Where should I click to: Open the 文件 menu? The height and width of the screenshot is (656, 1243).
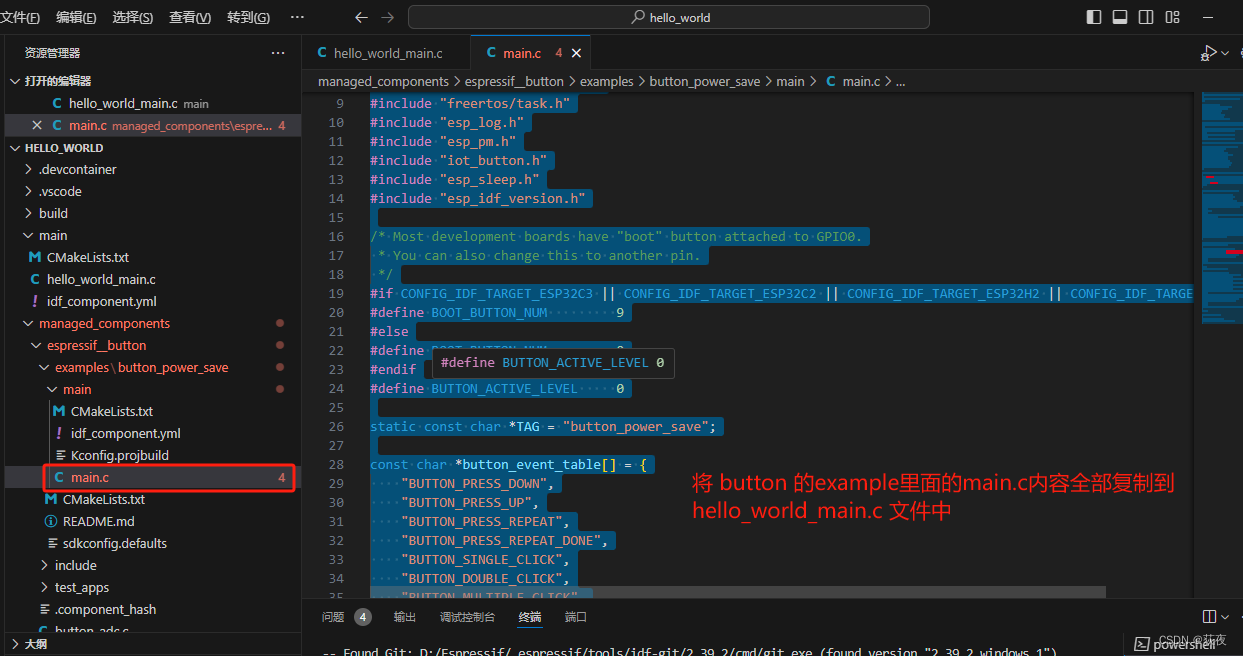pos(20,17)
